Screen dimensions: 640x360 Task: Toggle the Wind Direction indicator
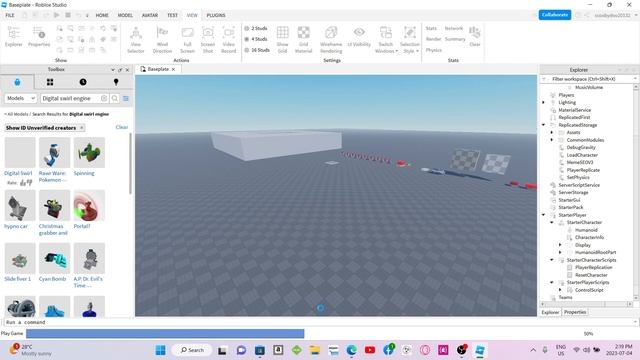click(162, 39)
